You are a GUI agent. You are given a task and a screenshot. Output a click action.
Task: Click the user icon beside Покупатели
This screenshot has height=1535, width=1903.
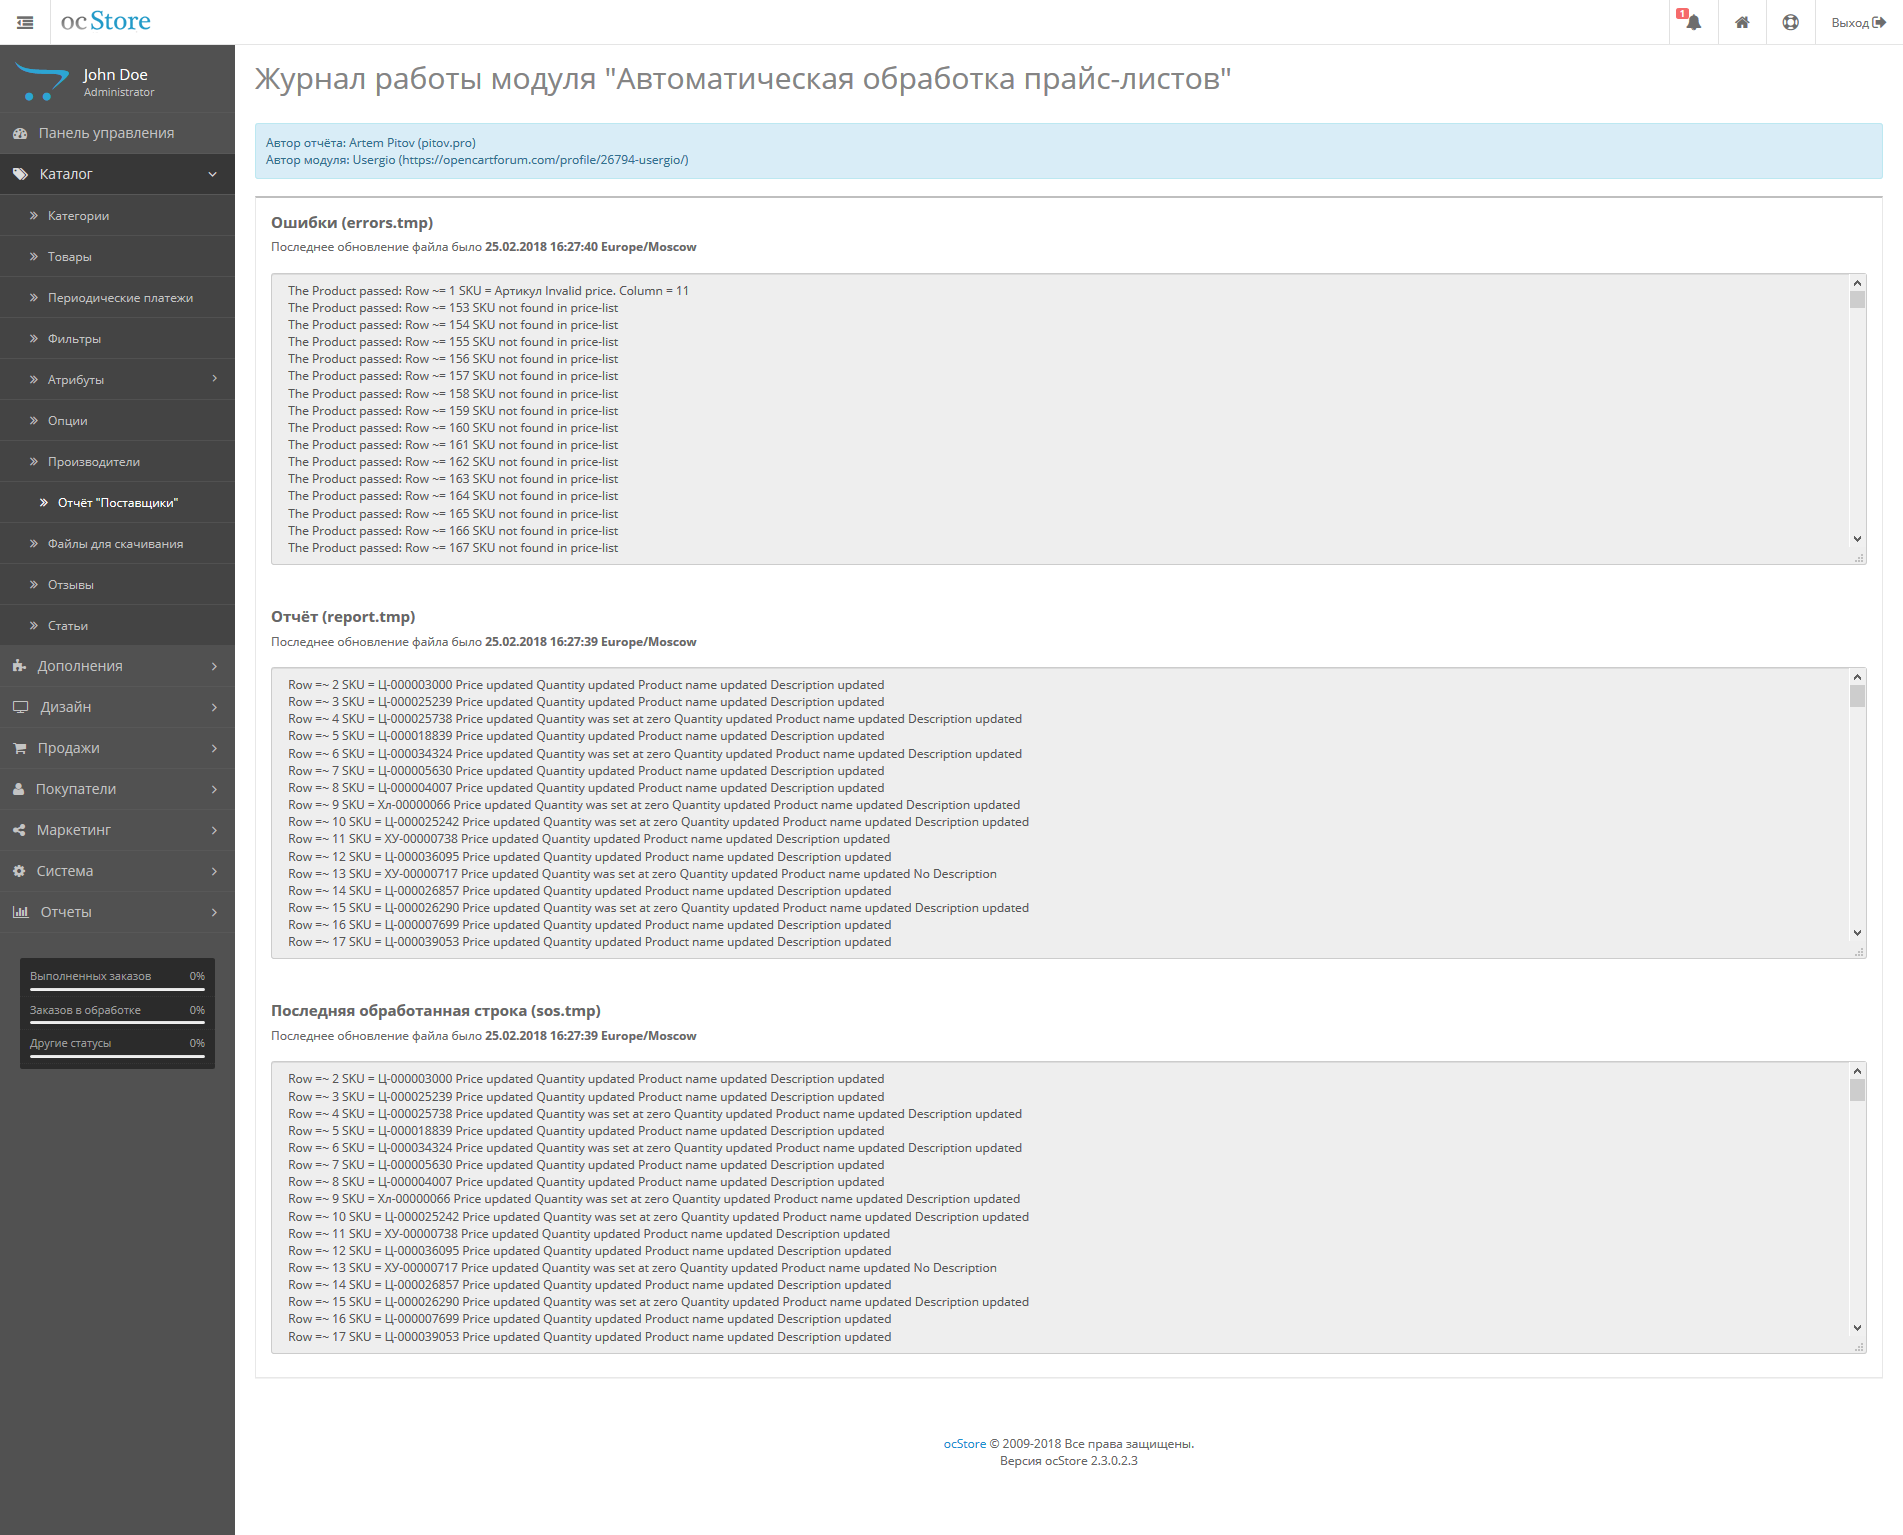[x=18, y=789]
